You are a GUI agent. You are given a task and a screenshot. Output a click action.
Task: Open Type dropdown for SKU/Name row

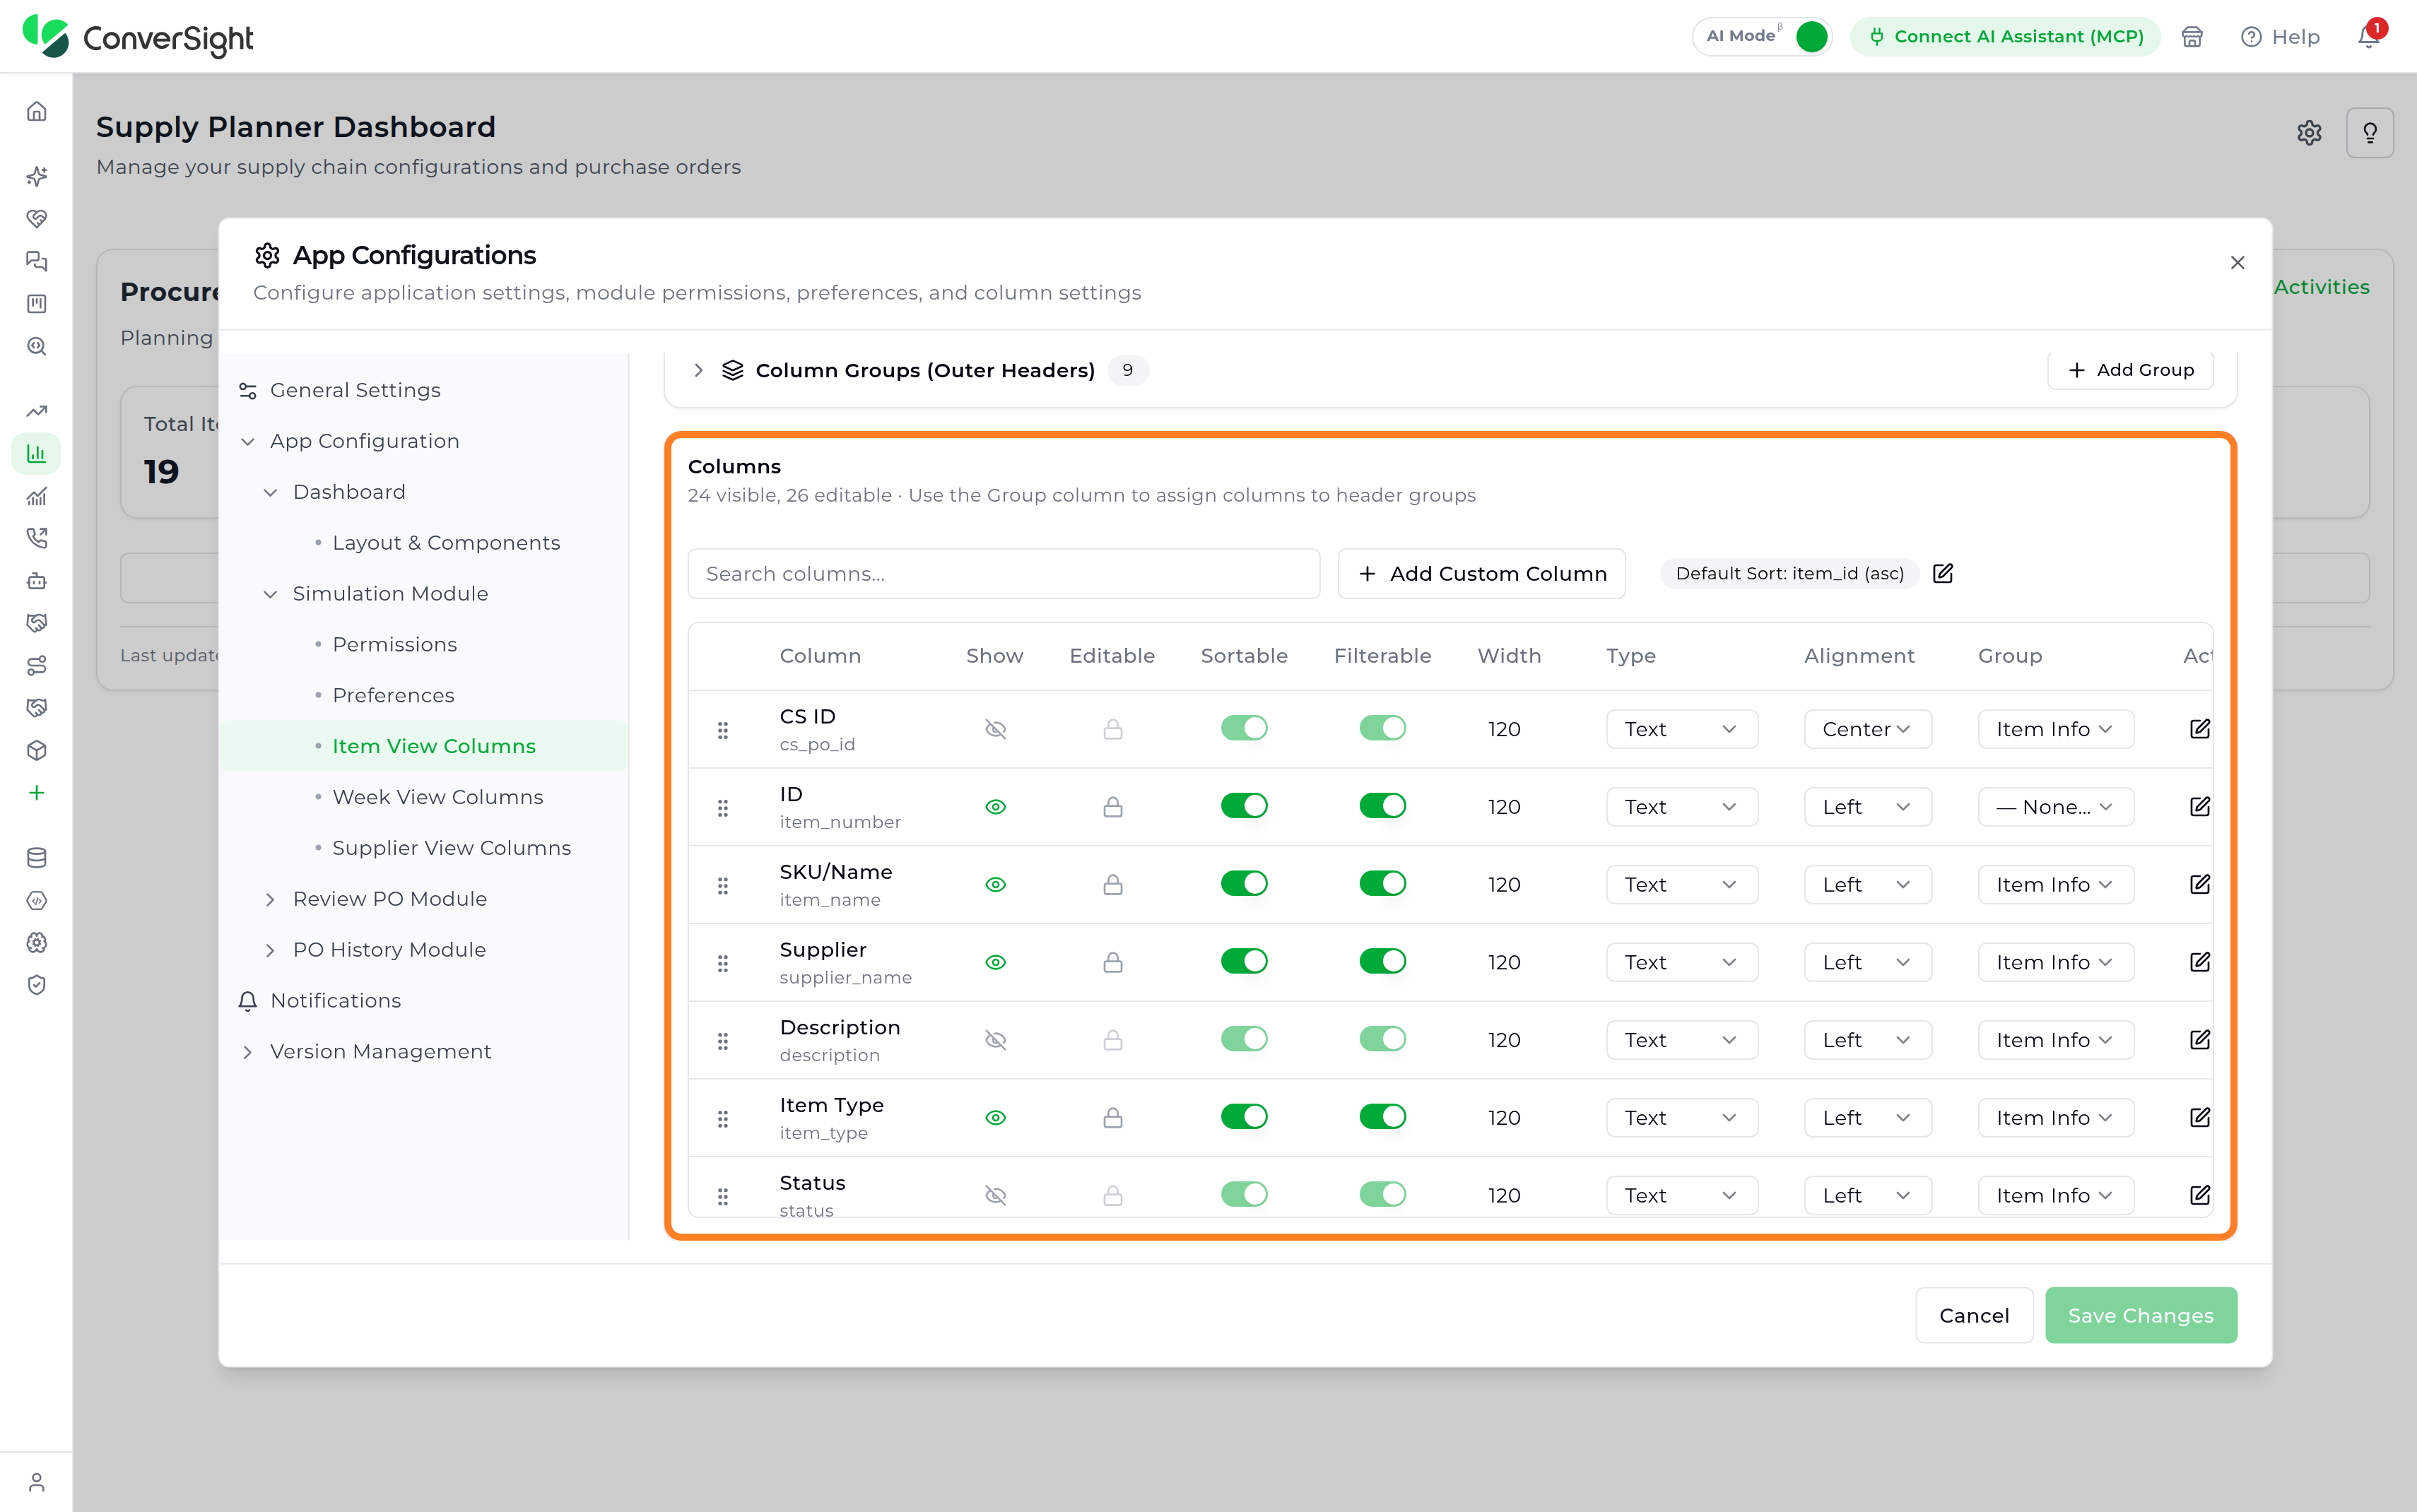pyautogui.click(x=1682, y=885)
